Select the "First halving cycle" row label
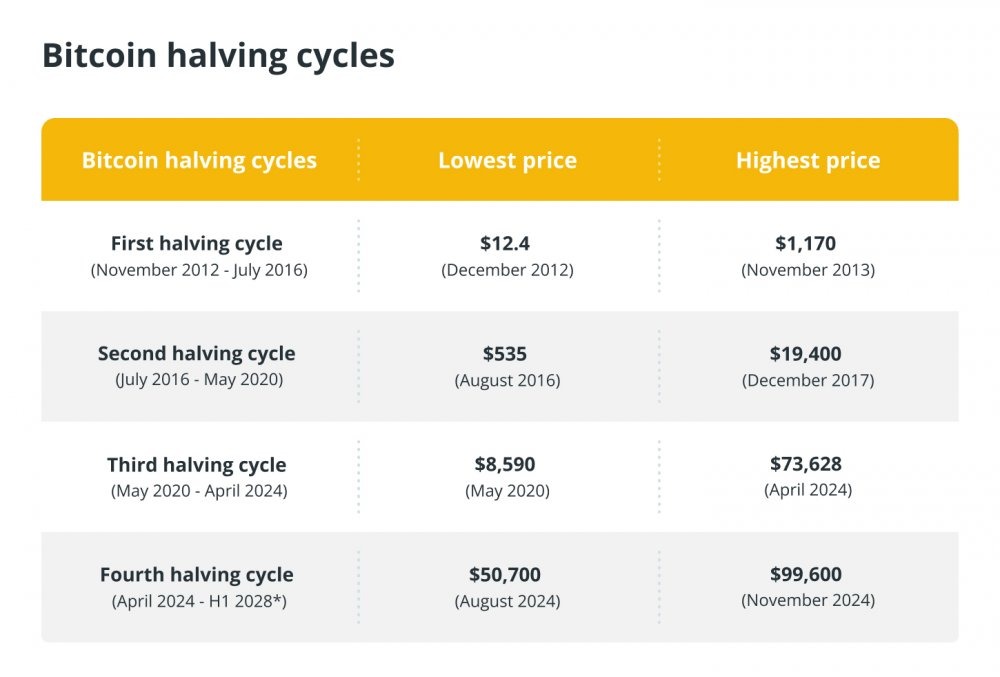Screen dimensions: 1000x677 click(197, 243)
